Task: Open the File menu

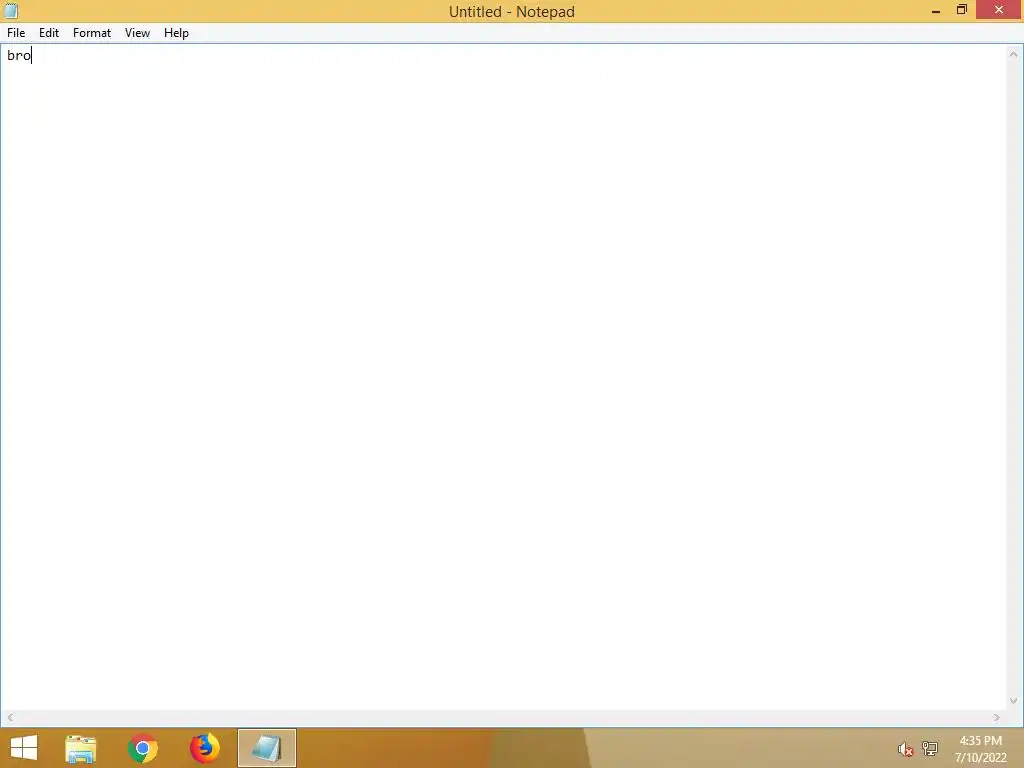Action: pyautogui.click(x=16, y=33)
